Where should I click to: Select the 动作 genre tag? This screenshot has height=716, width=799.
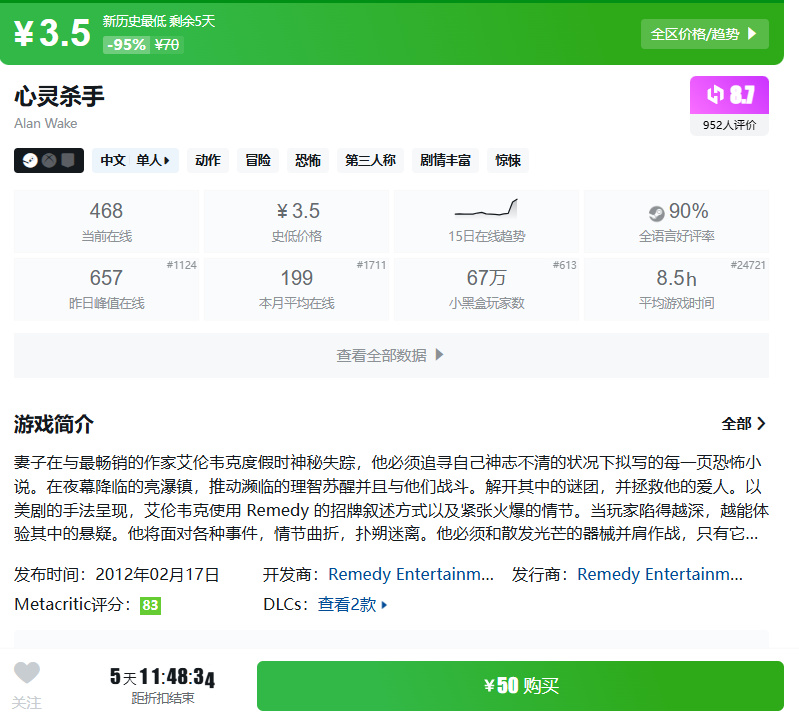[x=207, y=161]
